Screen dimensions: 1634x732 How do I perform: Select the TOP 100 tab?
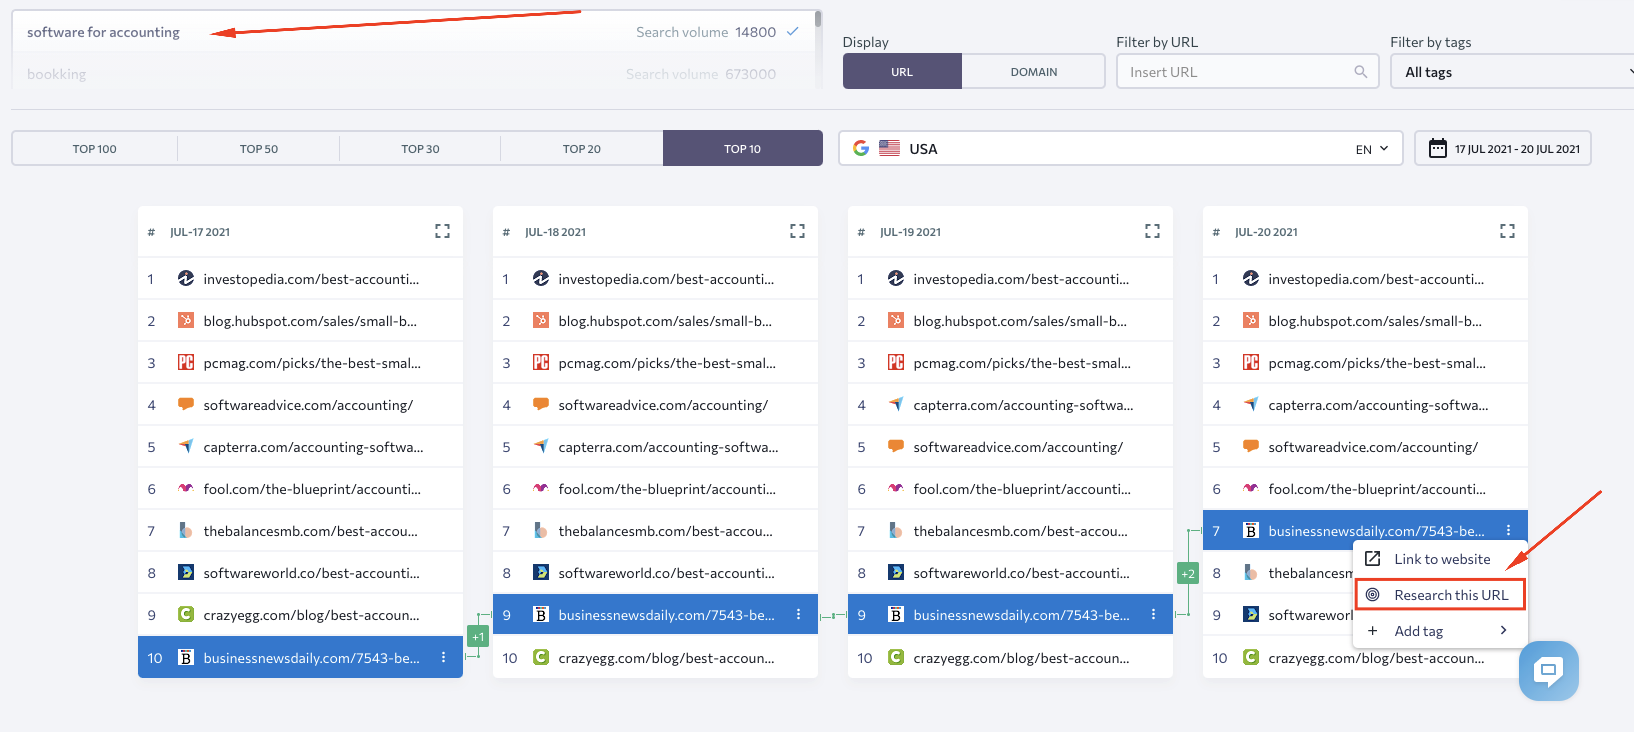pos(95,148)
